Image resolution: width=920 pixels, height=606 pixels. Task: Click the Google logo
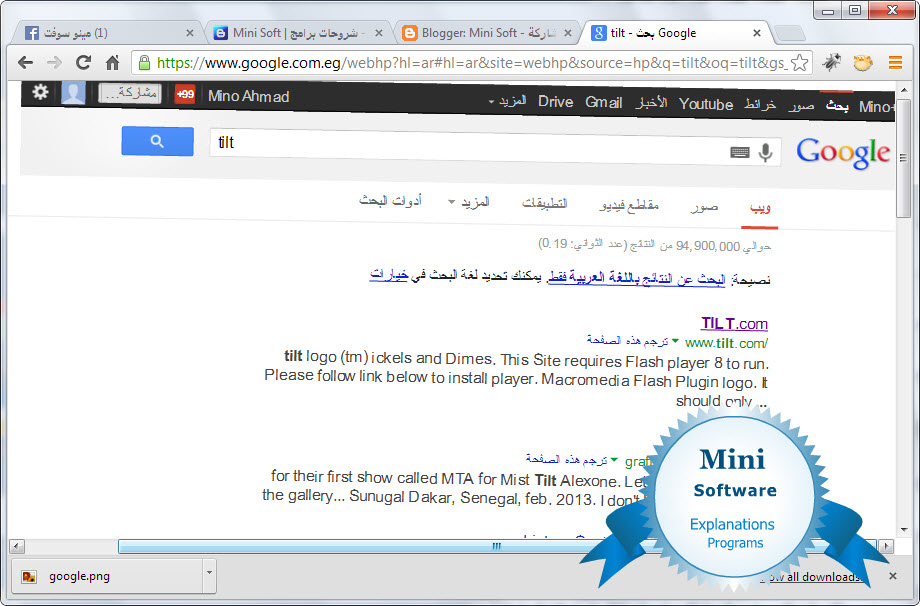[843, 153]
